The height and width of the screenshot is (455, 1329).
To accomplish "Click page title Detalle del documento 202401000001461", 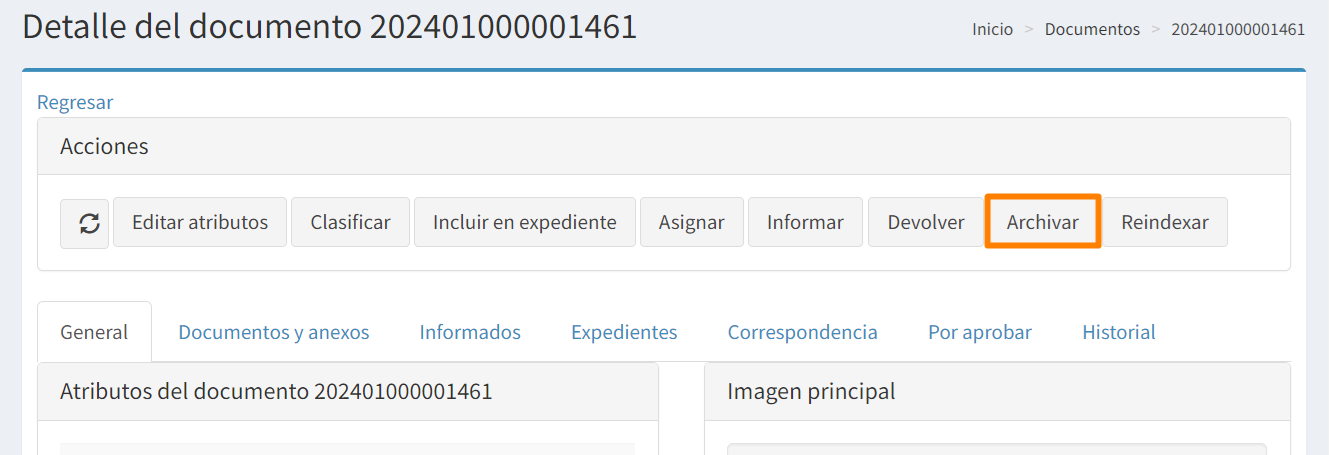I will [330, 27].
